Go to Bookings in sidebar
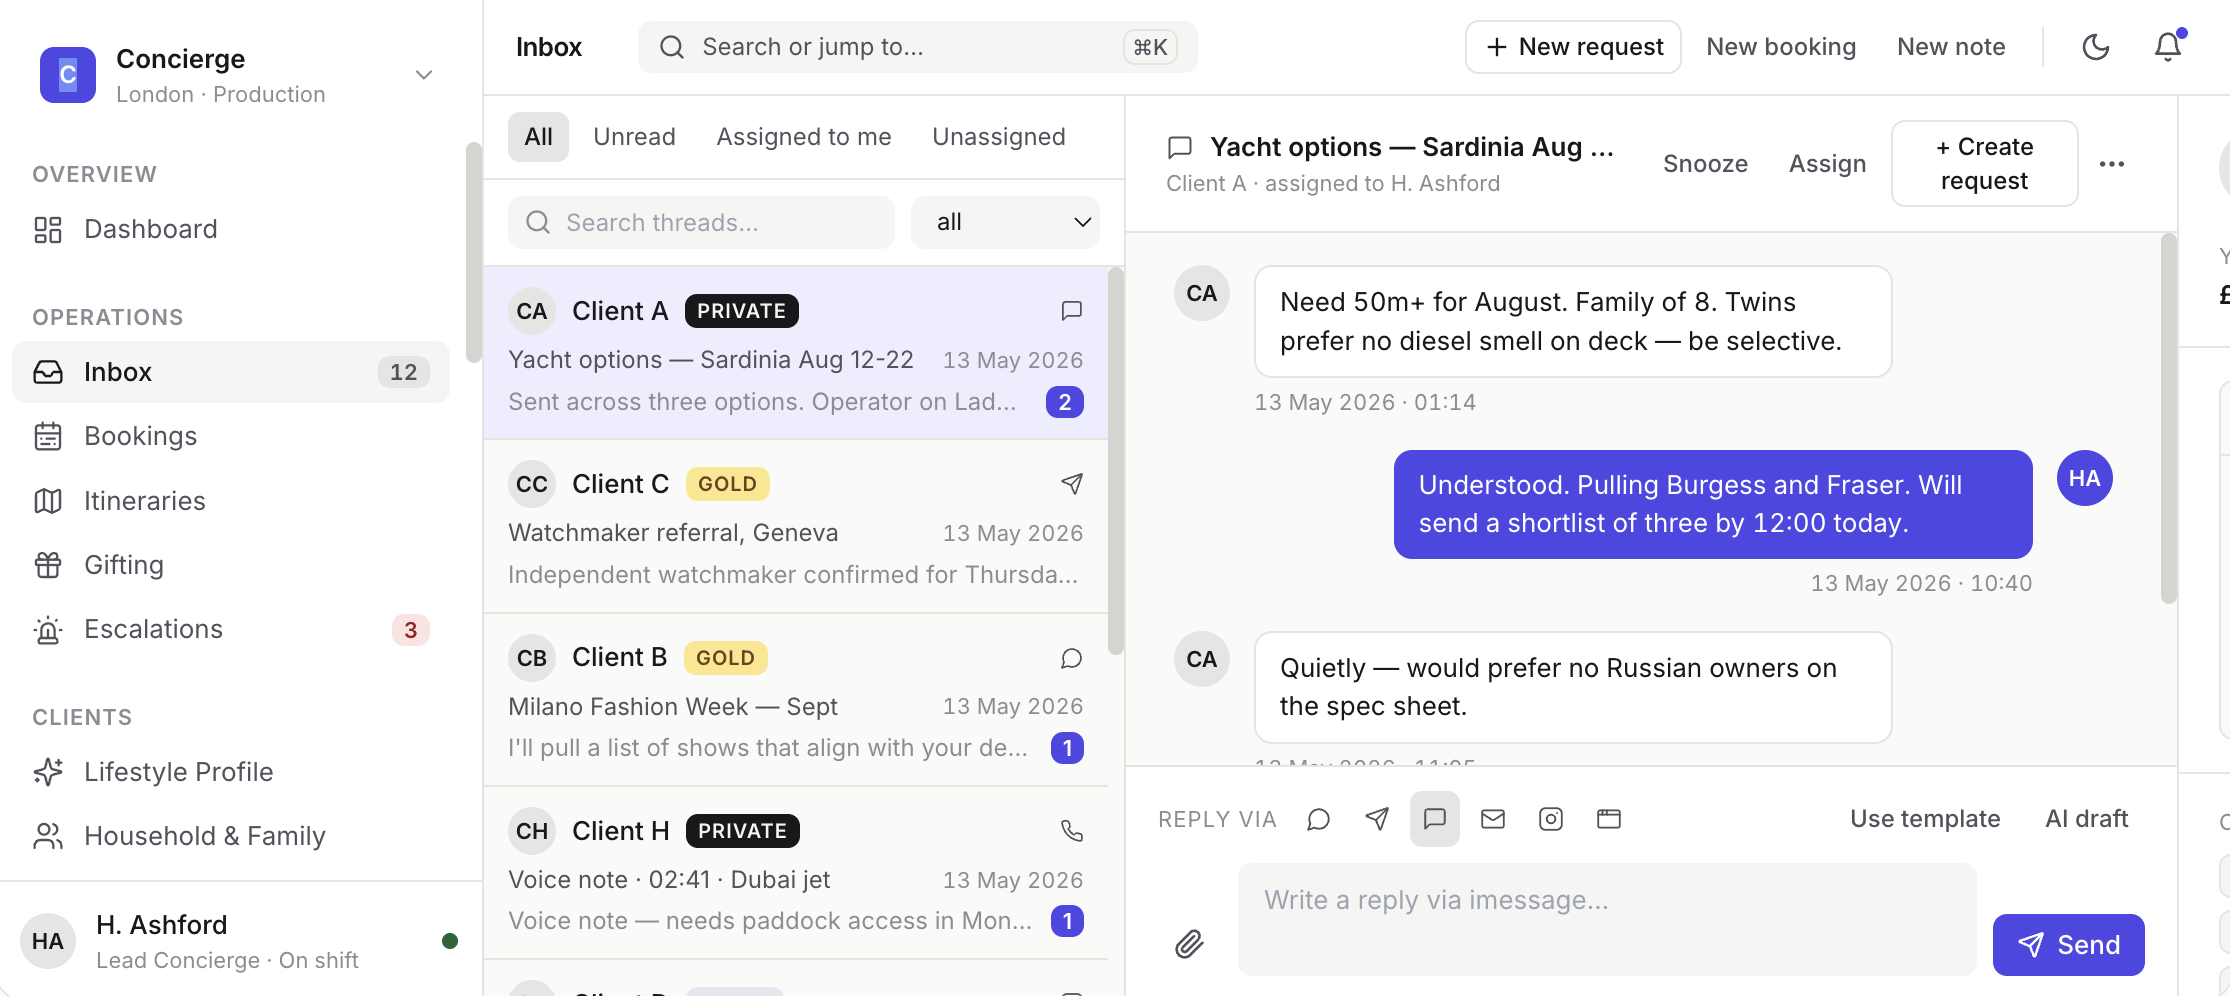2230x996 pixels. point(230,436)
